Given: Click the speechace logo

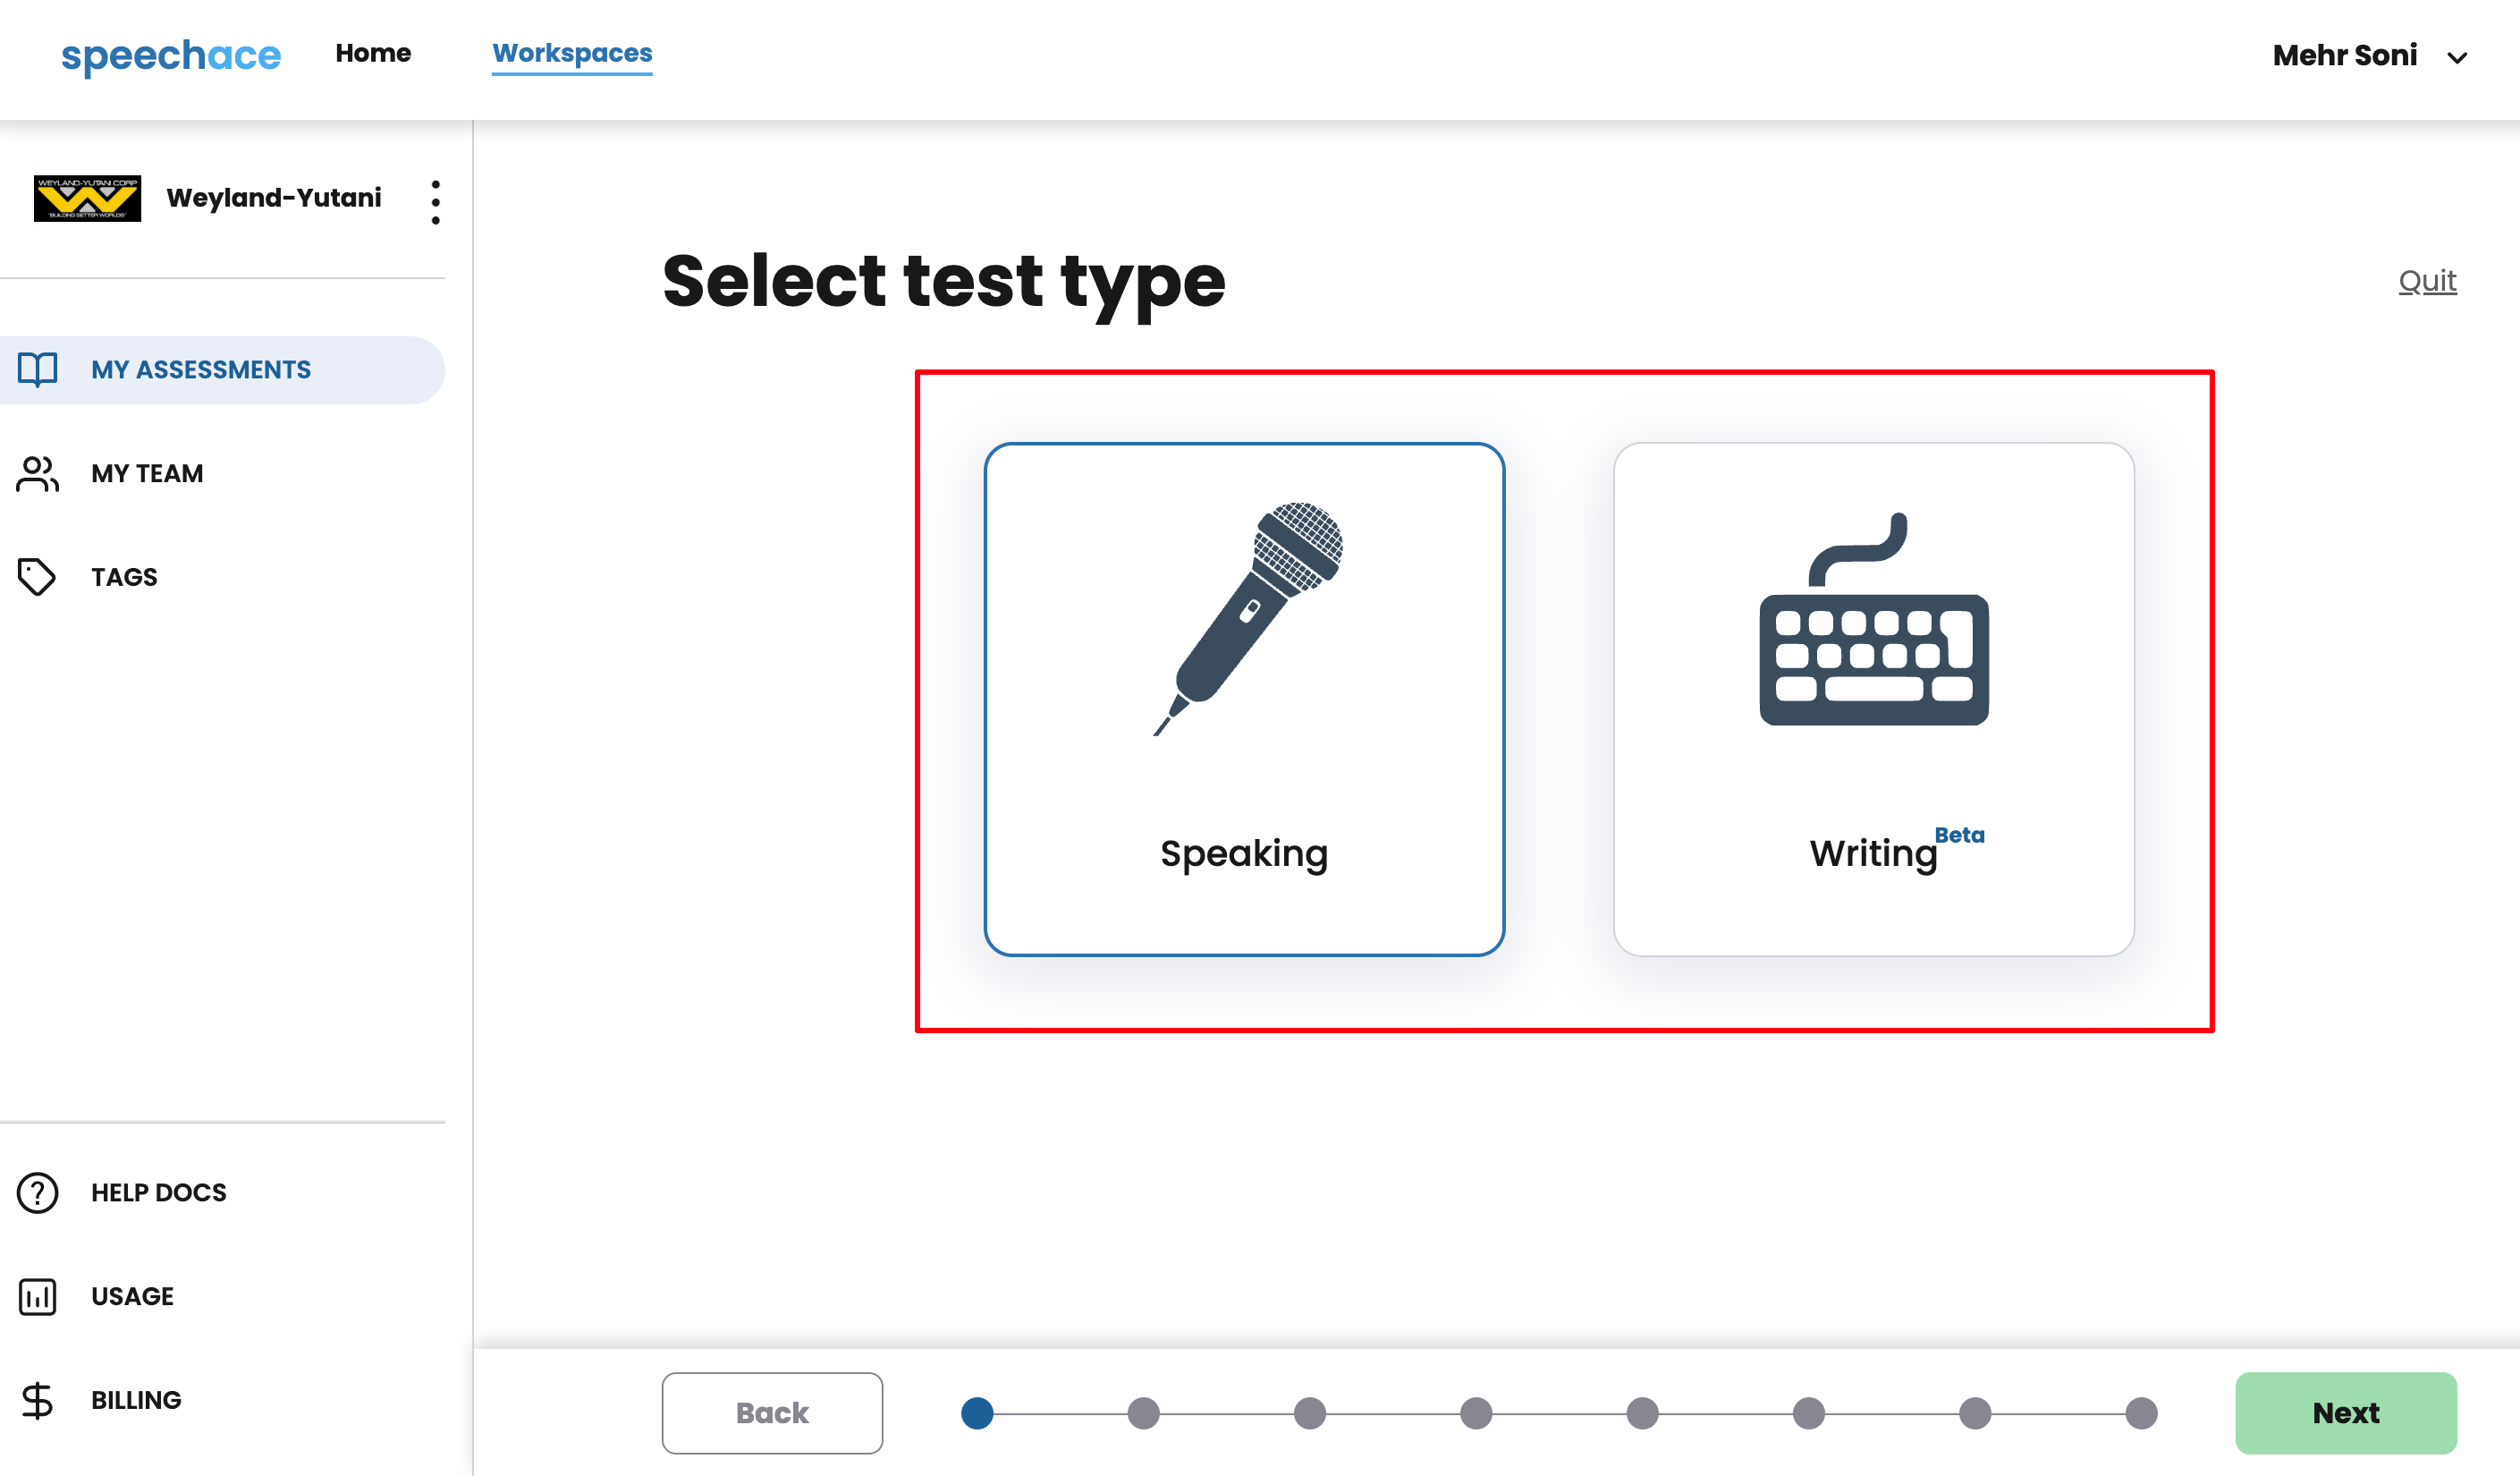Looking at the screenshot, I should coord(171,55).
